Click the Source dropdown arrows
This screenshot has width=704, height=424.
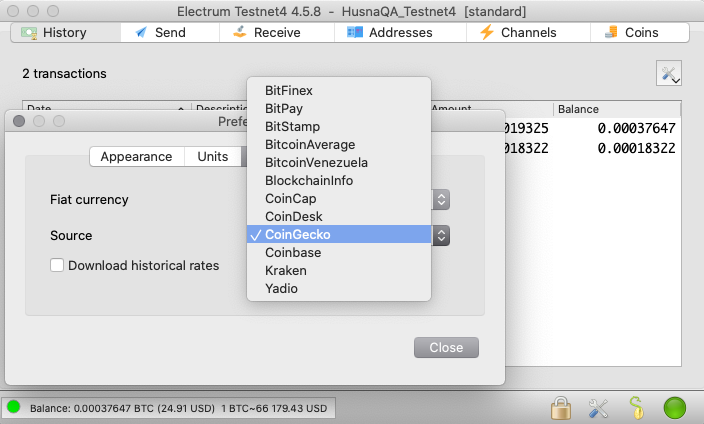[441, 235]
